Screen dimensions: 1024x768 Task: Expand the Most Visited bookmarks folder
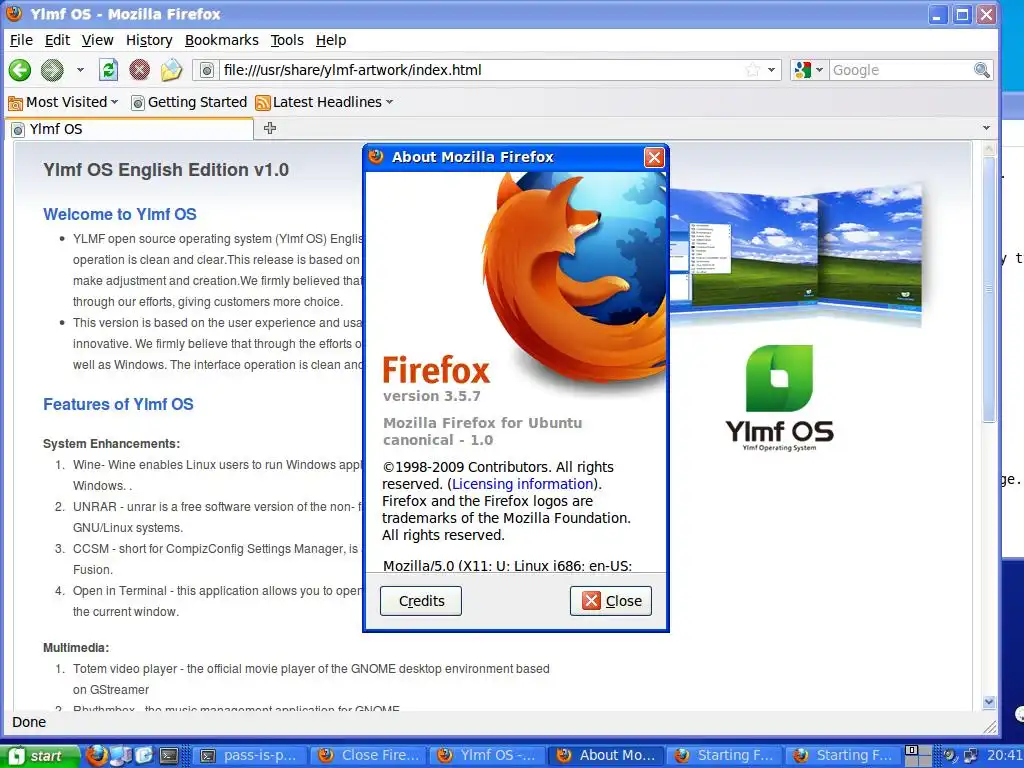63,102
